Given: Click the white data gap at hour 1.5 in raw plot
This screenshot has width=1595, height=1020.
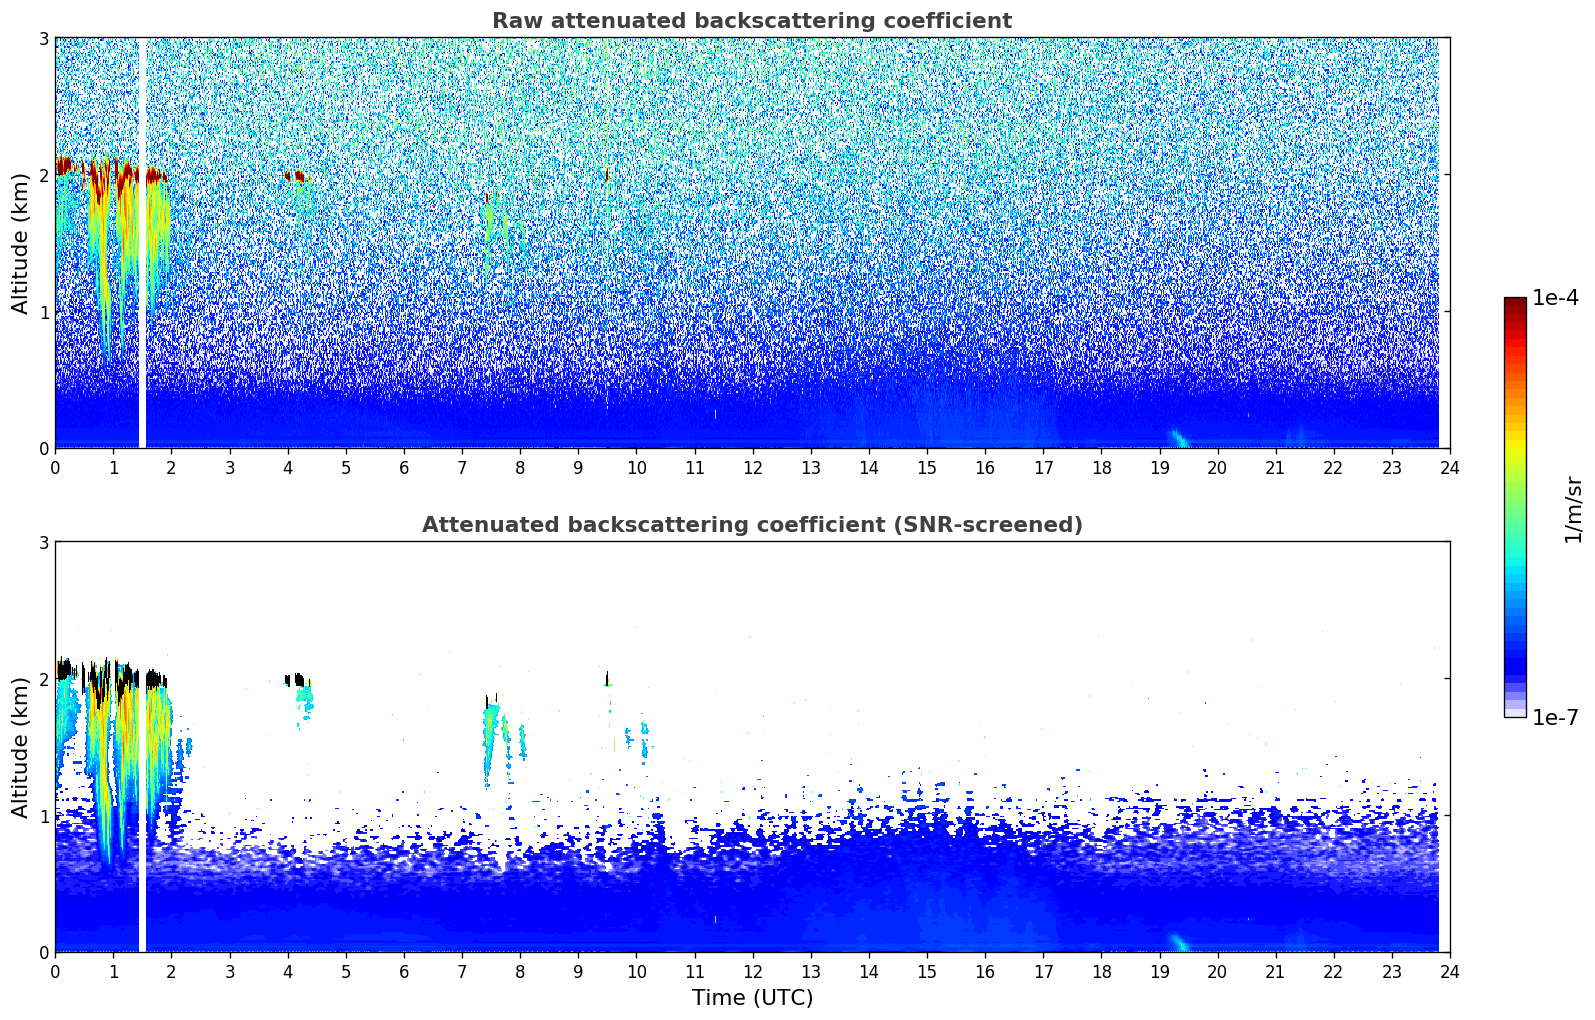Looking at the screenshot, I should click(x=142, y=243).
